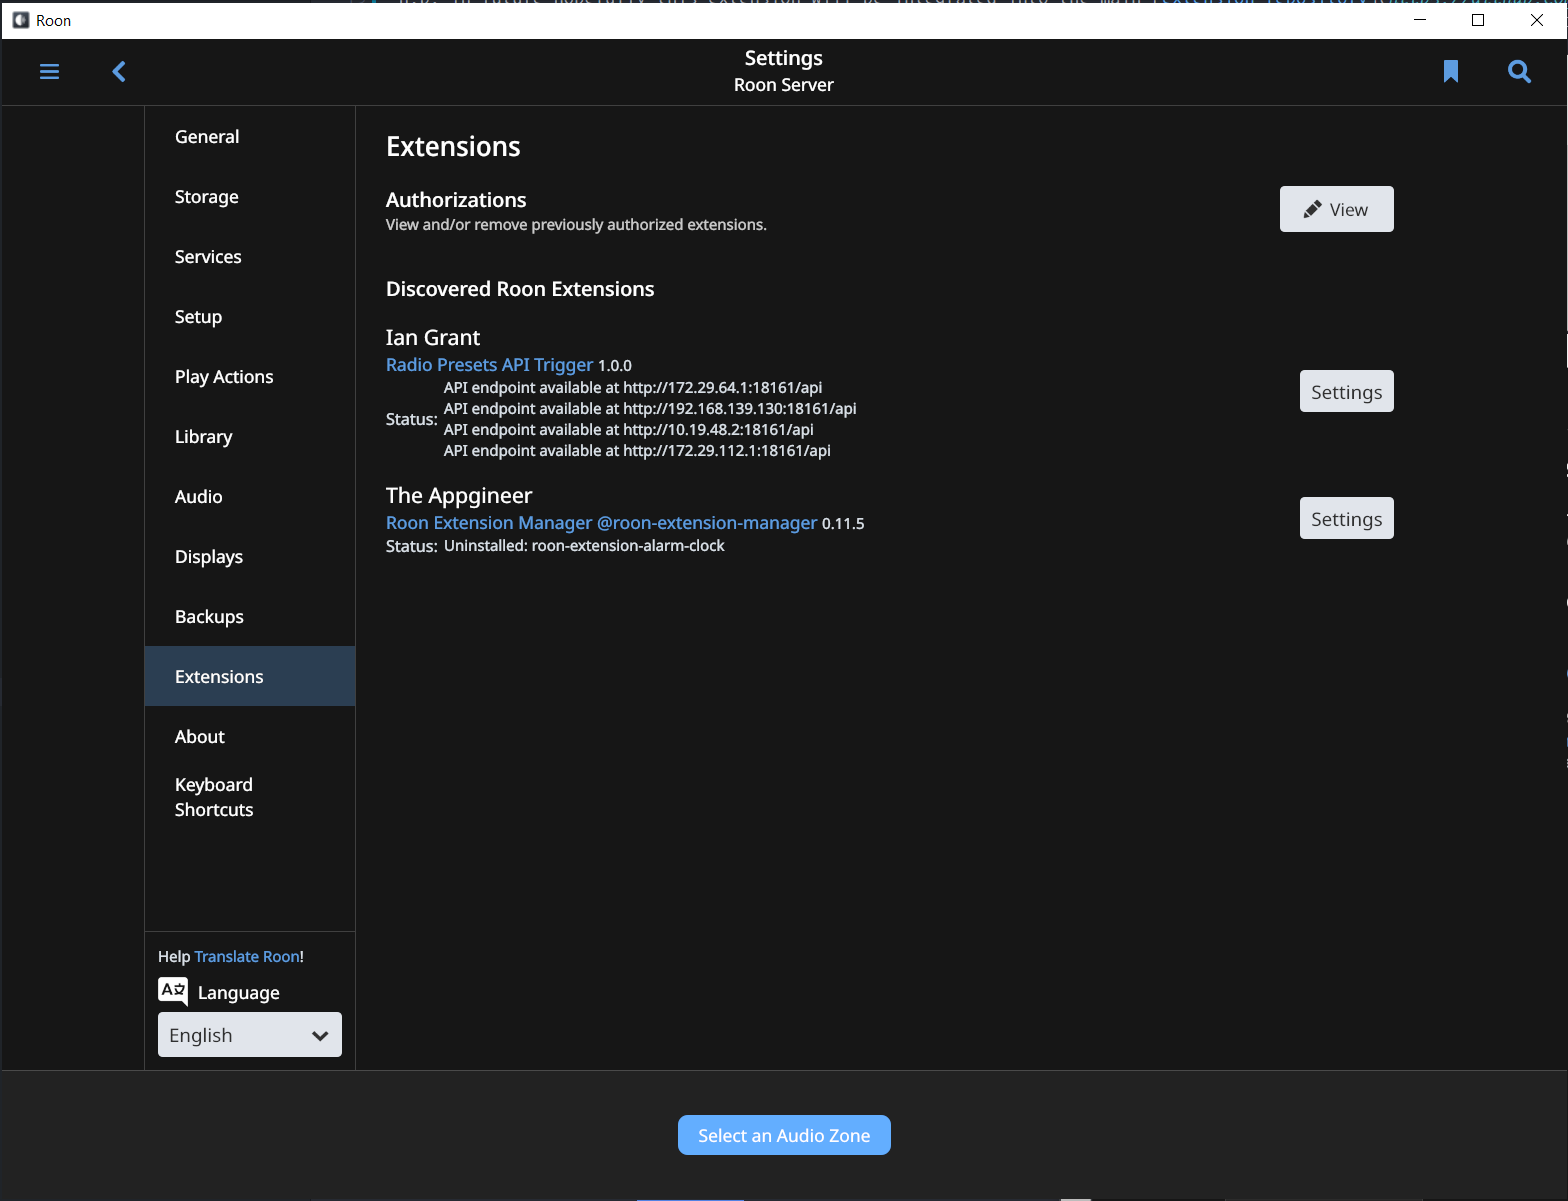
Task: Click the 192.168.139.130 API endpoint text
Action: click(x=650, y=408)
